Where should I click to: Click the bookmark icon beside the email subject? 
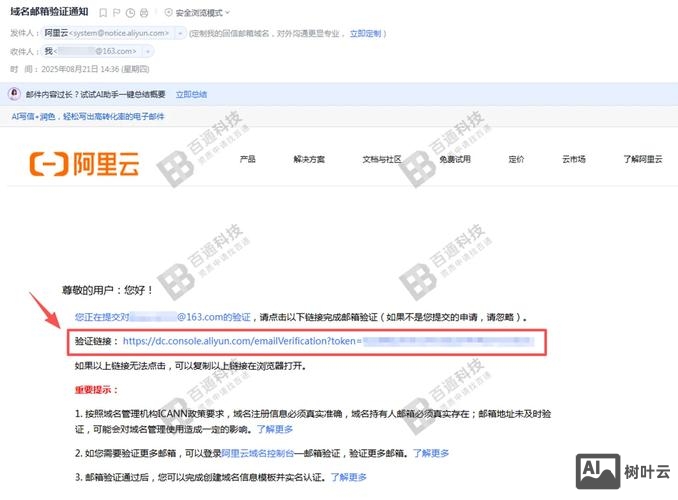coord(103,13)
